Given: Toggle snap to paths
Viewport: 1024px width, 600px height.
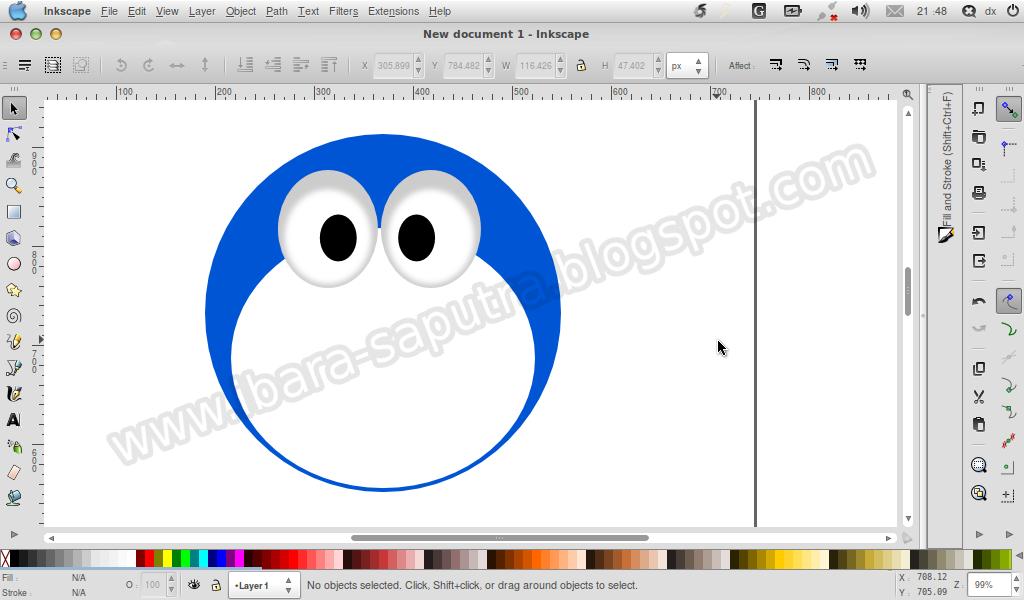Looking at the screenshot, I should (x=1009, y=329).
